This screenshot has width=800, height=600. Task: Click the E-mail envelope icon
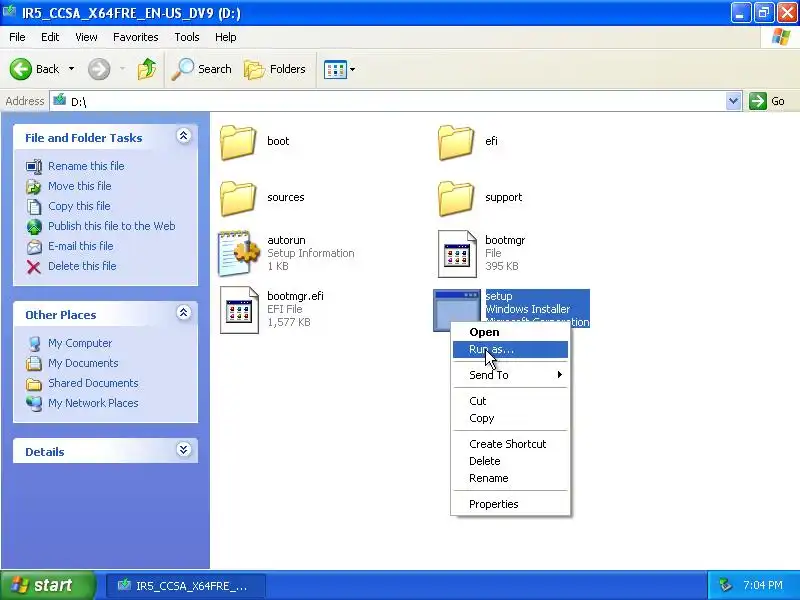point(34,246)
